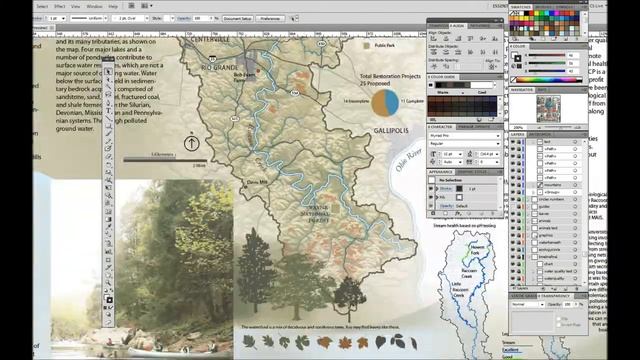Hide the mountains layer eye icon
640x360 pixels.
(512, 185)
